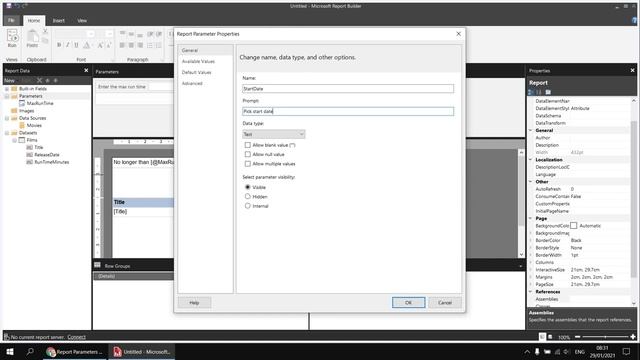Toggle BackgroundColor Automatic swatch in Properties
This screenshot has height=360, width=640.
(x=573, y=225)
